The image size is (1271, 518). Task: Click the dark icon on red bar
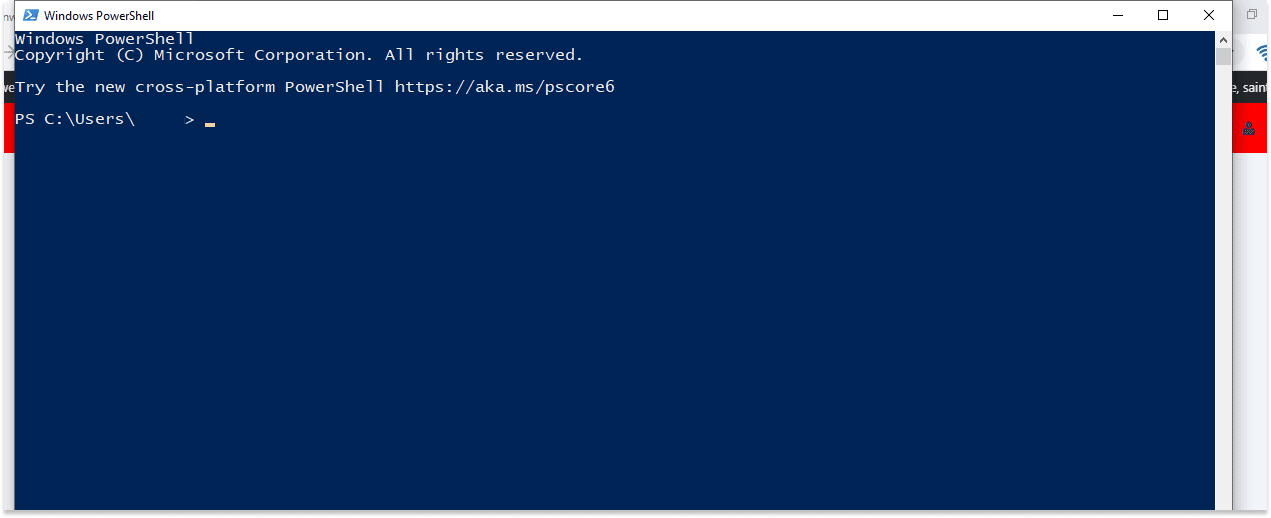tap(1249, 128)
